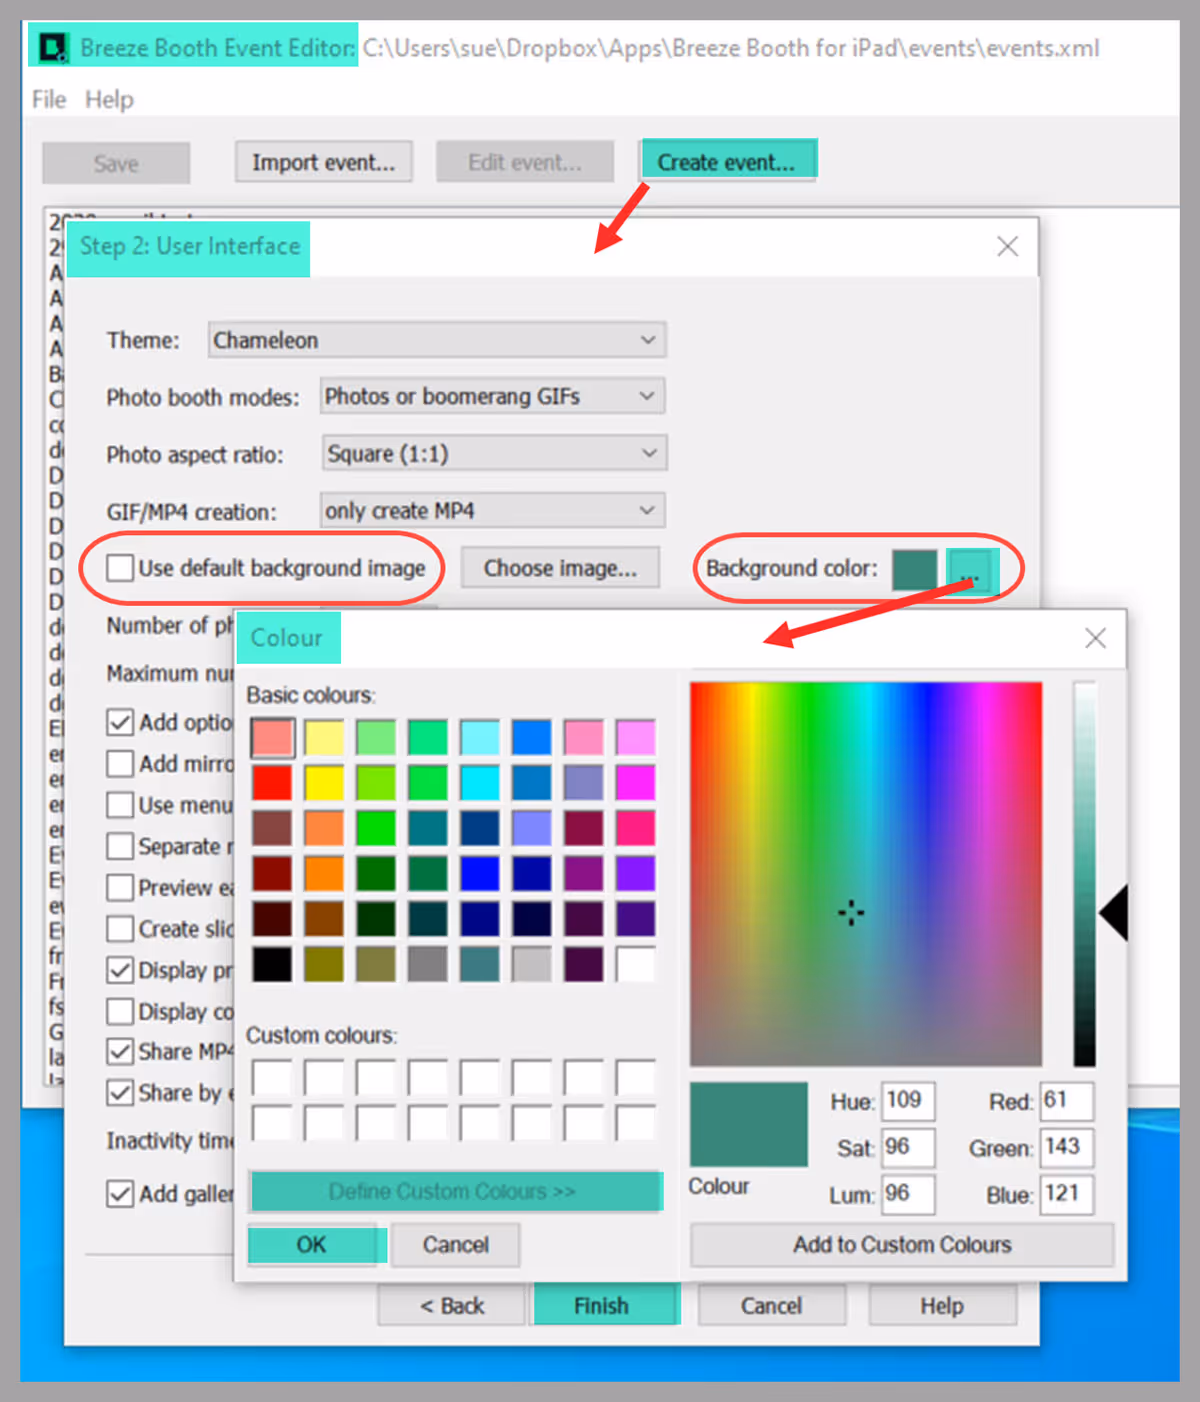Viewport: 1200px width, 1402px height.
Task: Select the white basic colour swatch
Action: click(635, 964)
